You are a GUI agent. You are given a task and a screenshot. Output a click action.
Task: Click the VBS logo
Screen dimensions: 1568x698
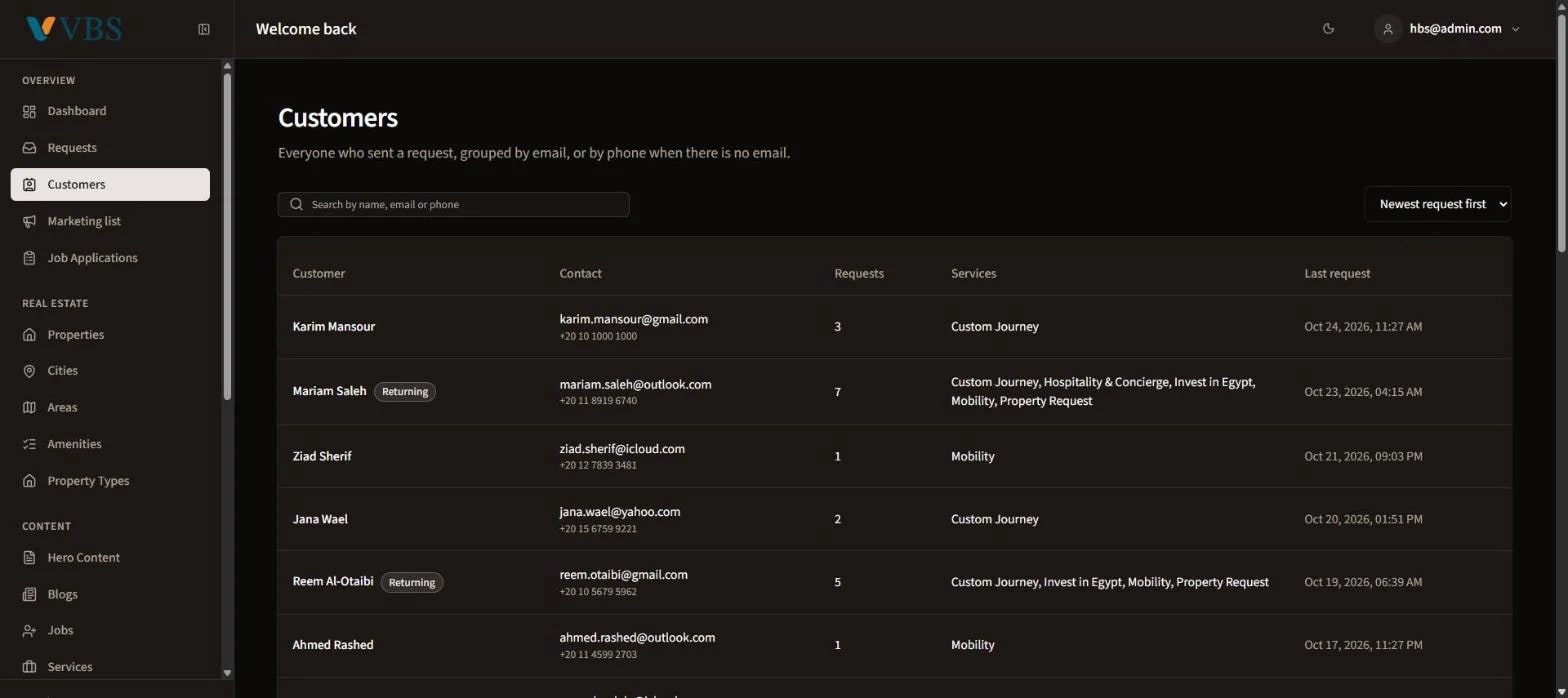coord(74,29)
